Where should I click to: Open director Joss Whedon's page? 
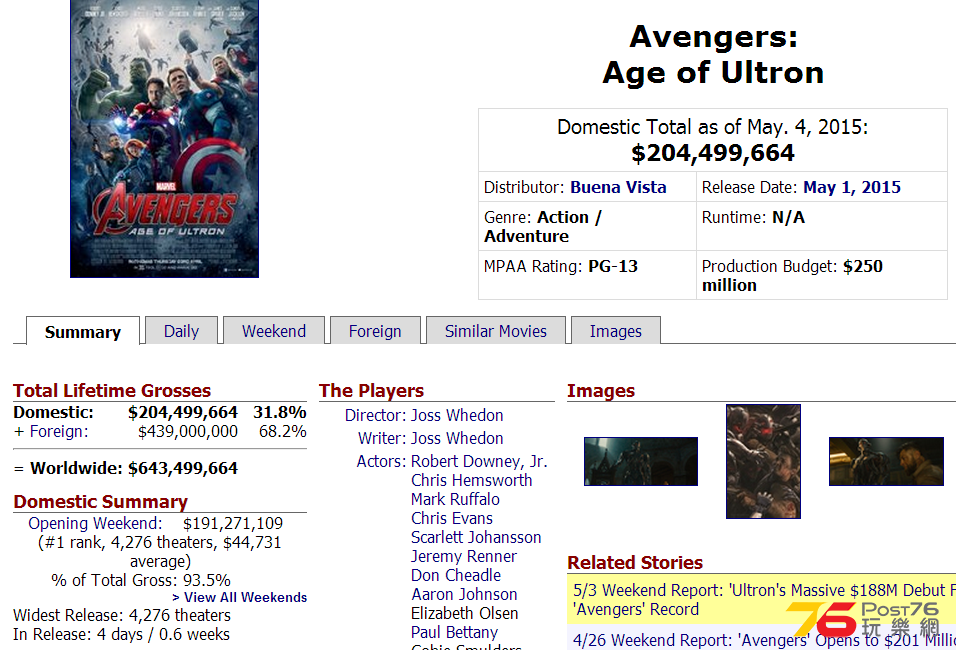point(457,415)
